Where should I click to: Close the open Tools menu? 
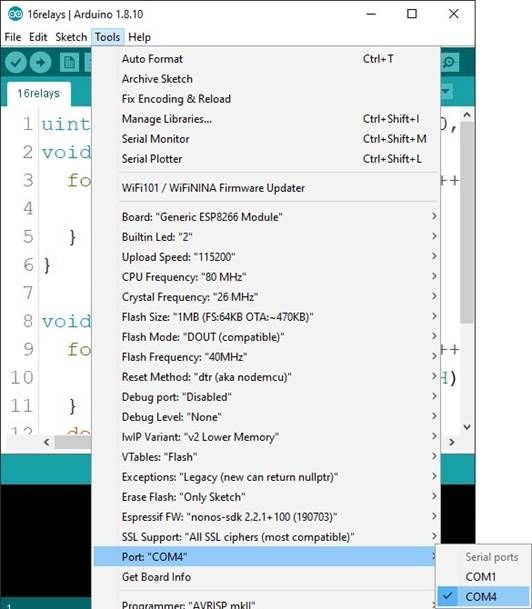[108, 37]
